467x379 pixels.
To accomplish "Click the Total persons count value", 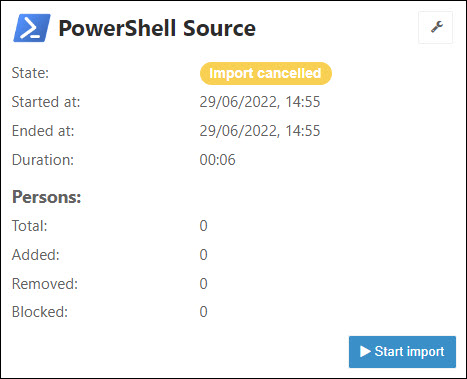I will click(x=203, y=226).
